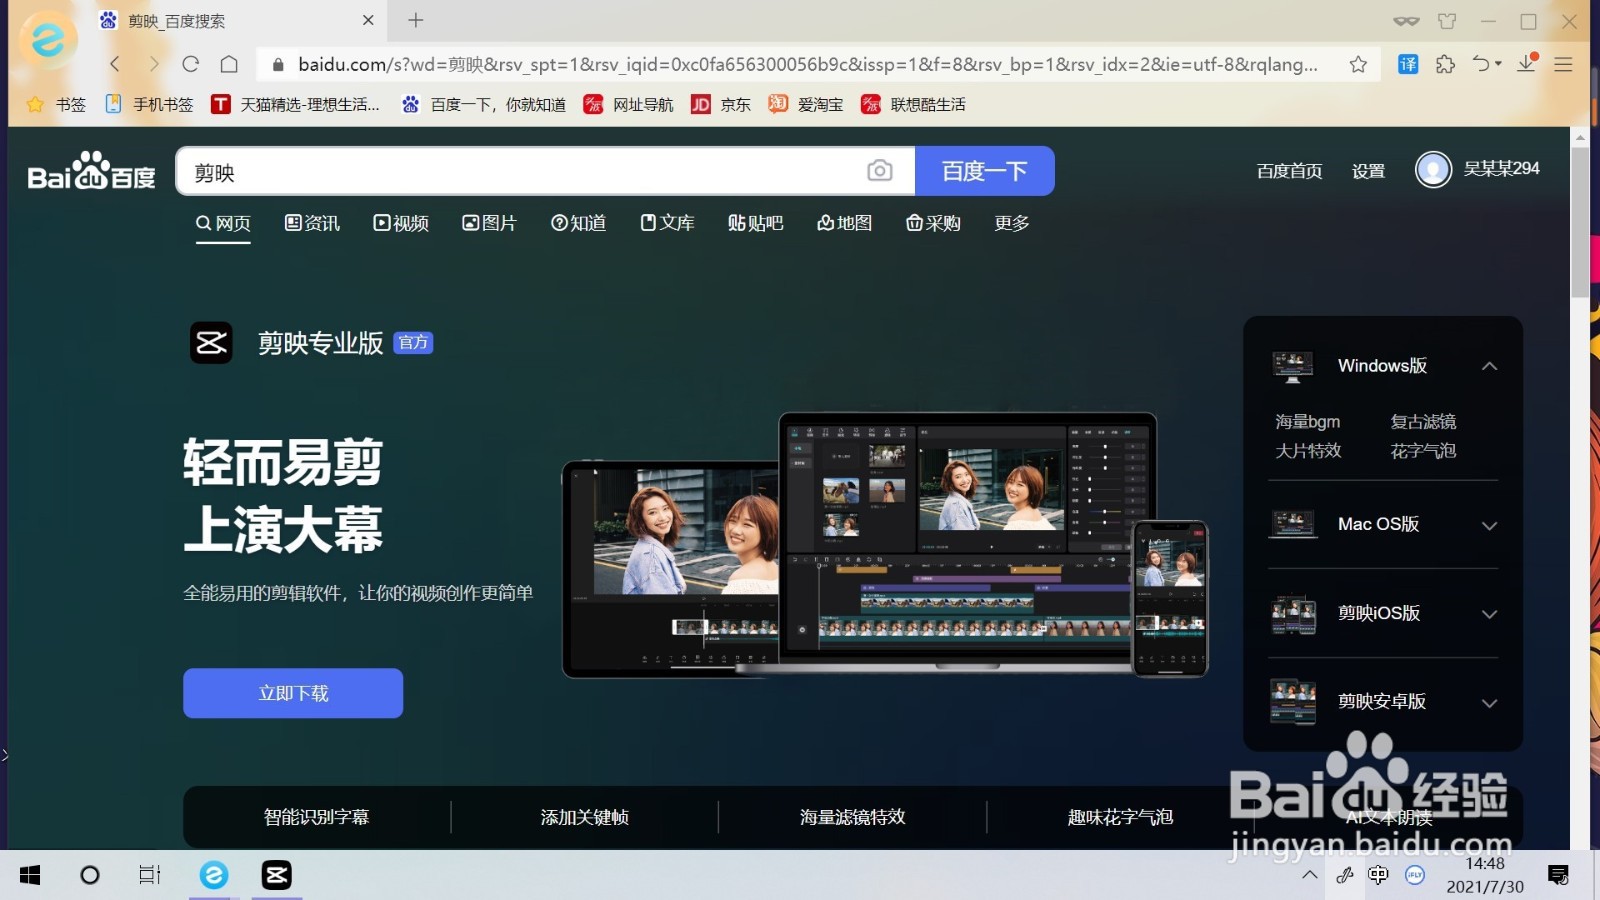1600x900 pixels.
Task: Open the extensions puzzle icon
Action: [x=1445, y=64]
